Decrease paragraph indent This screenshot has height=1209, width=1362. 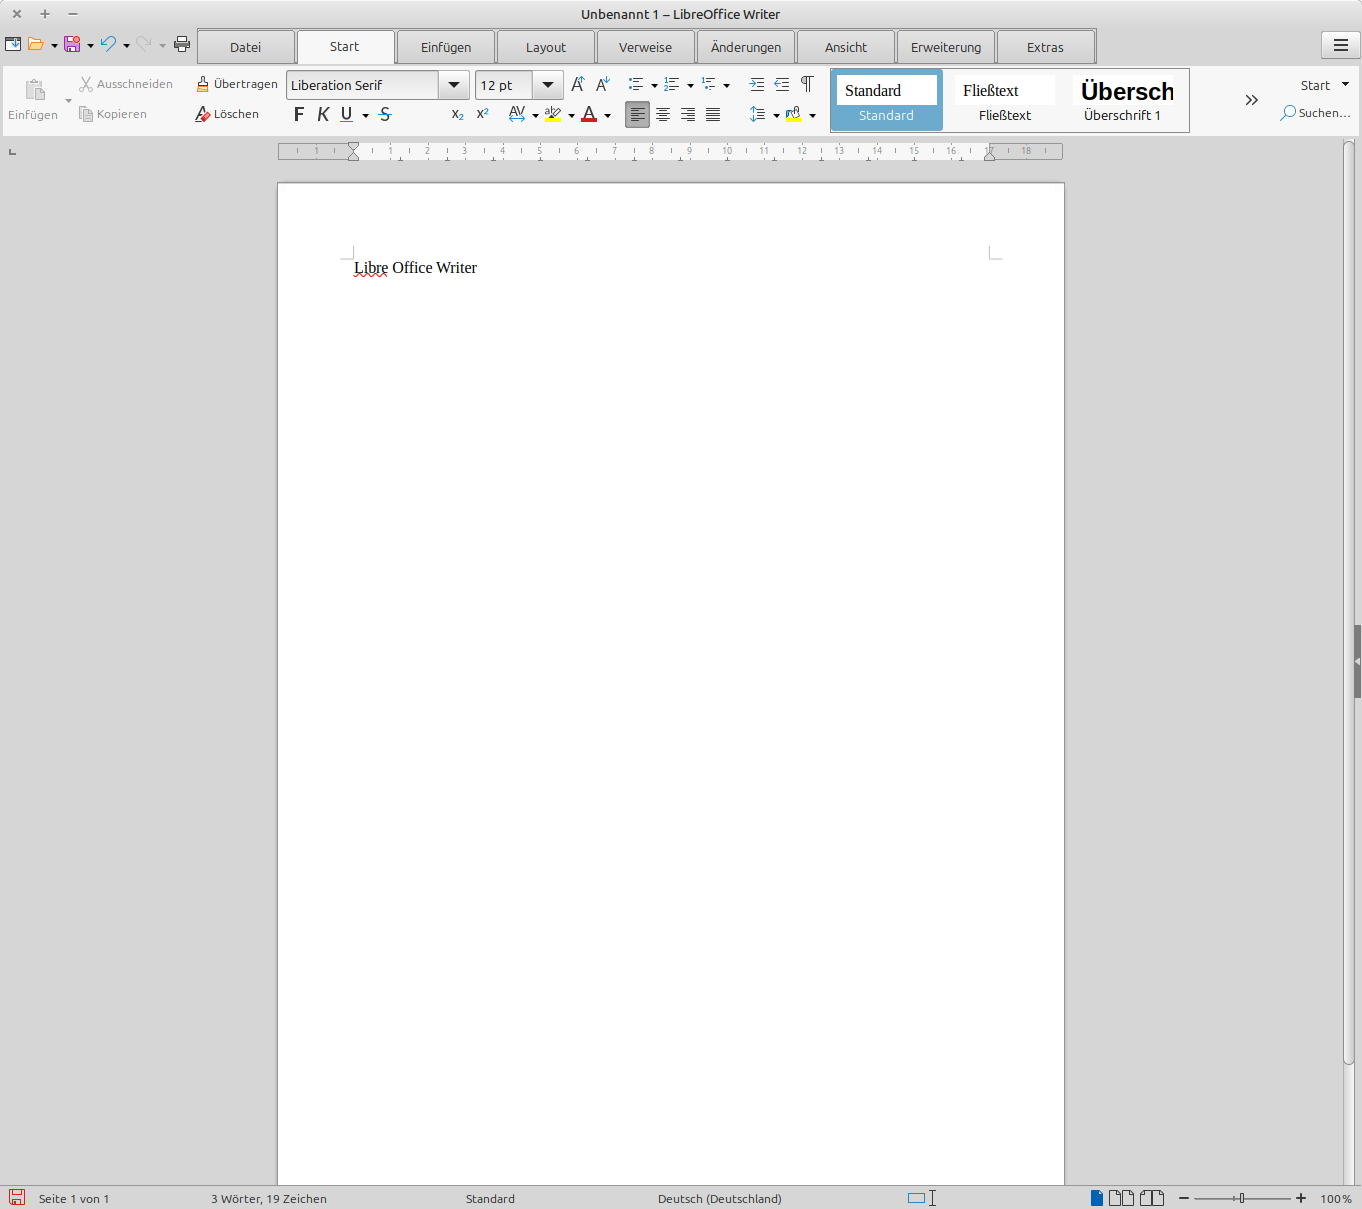(x=782, y=85)
